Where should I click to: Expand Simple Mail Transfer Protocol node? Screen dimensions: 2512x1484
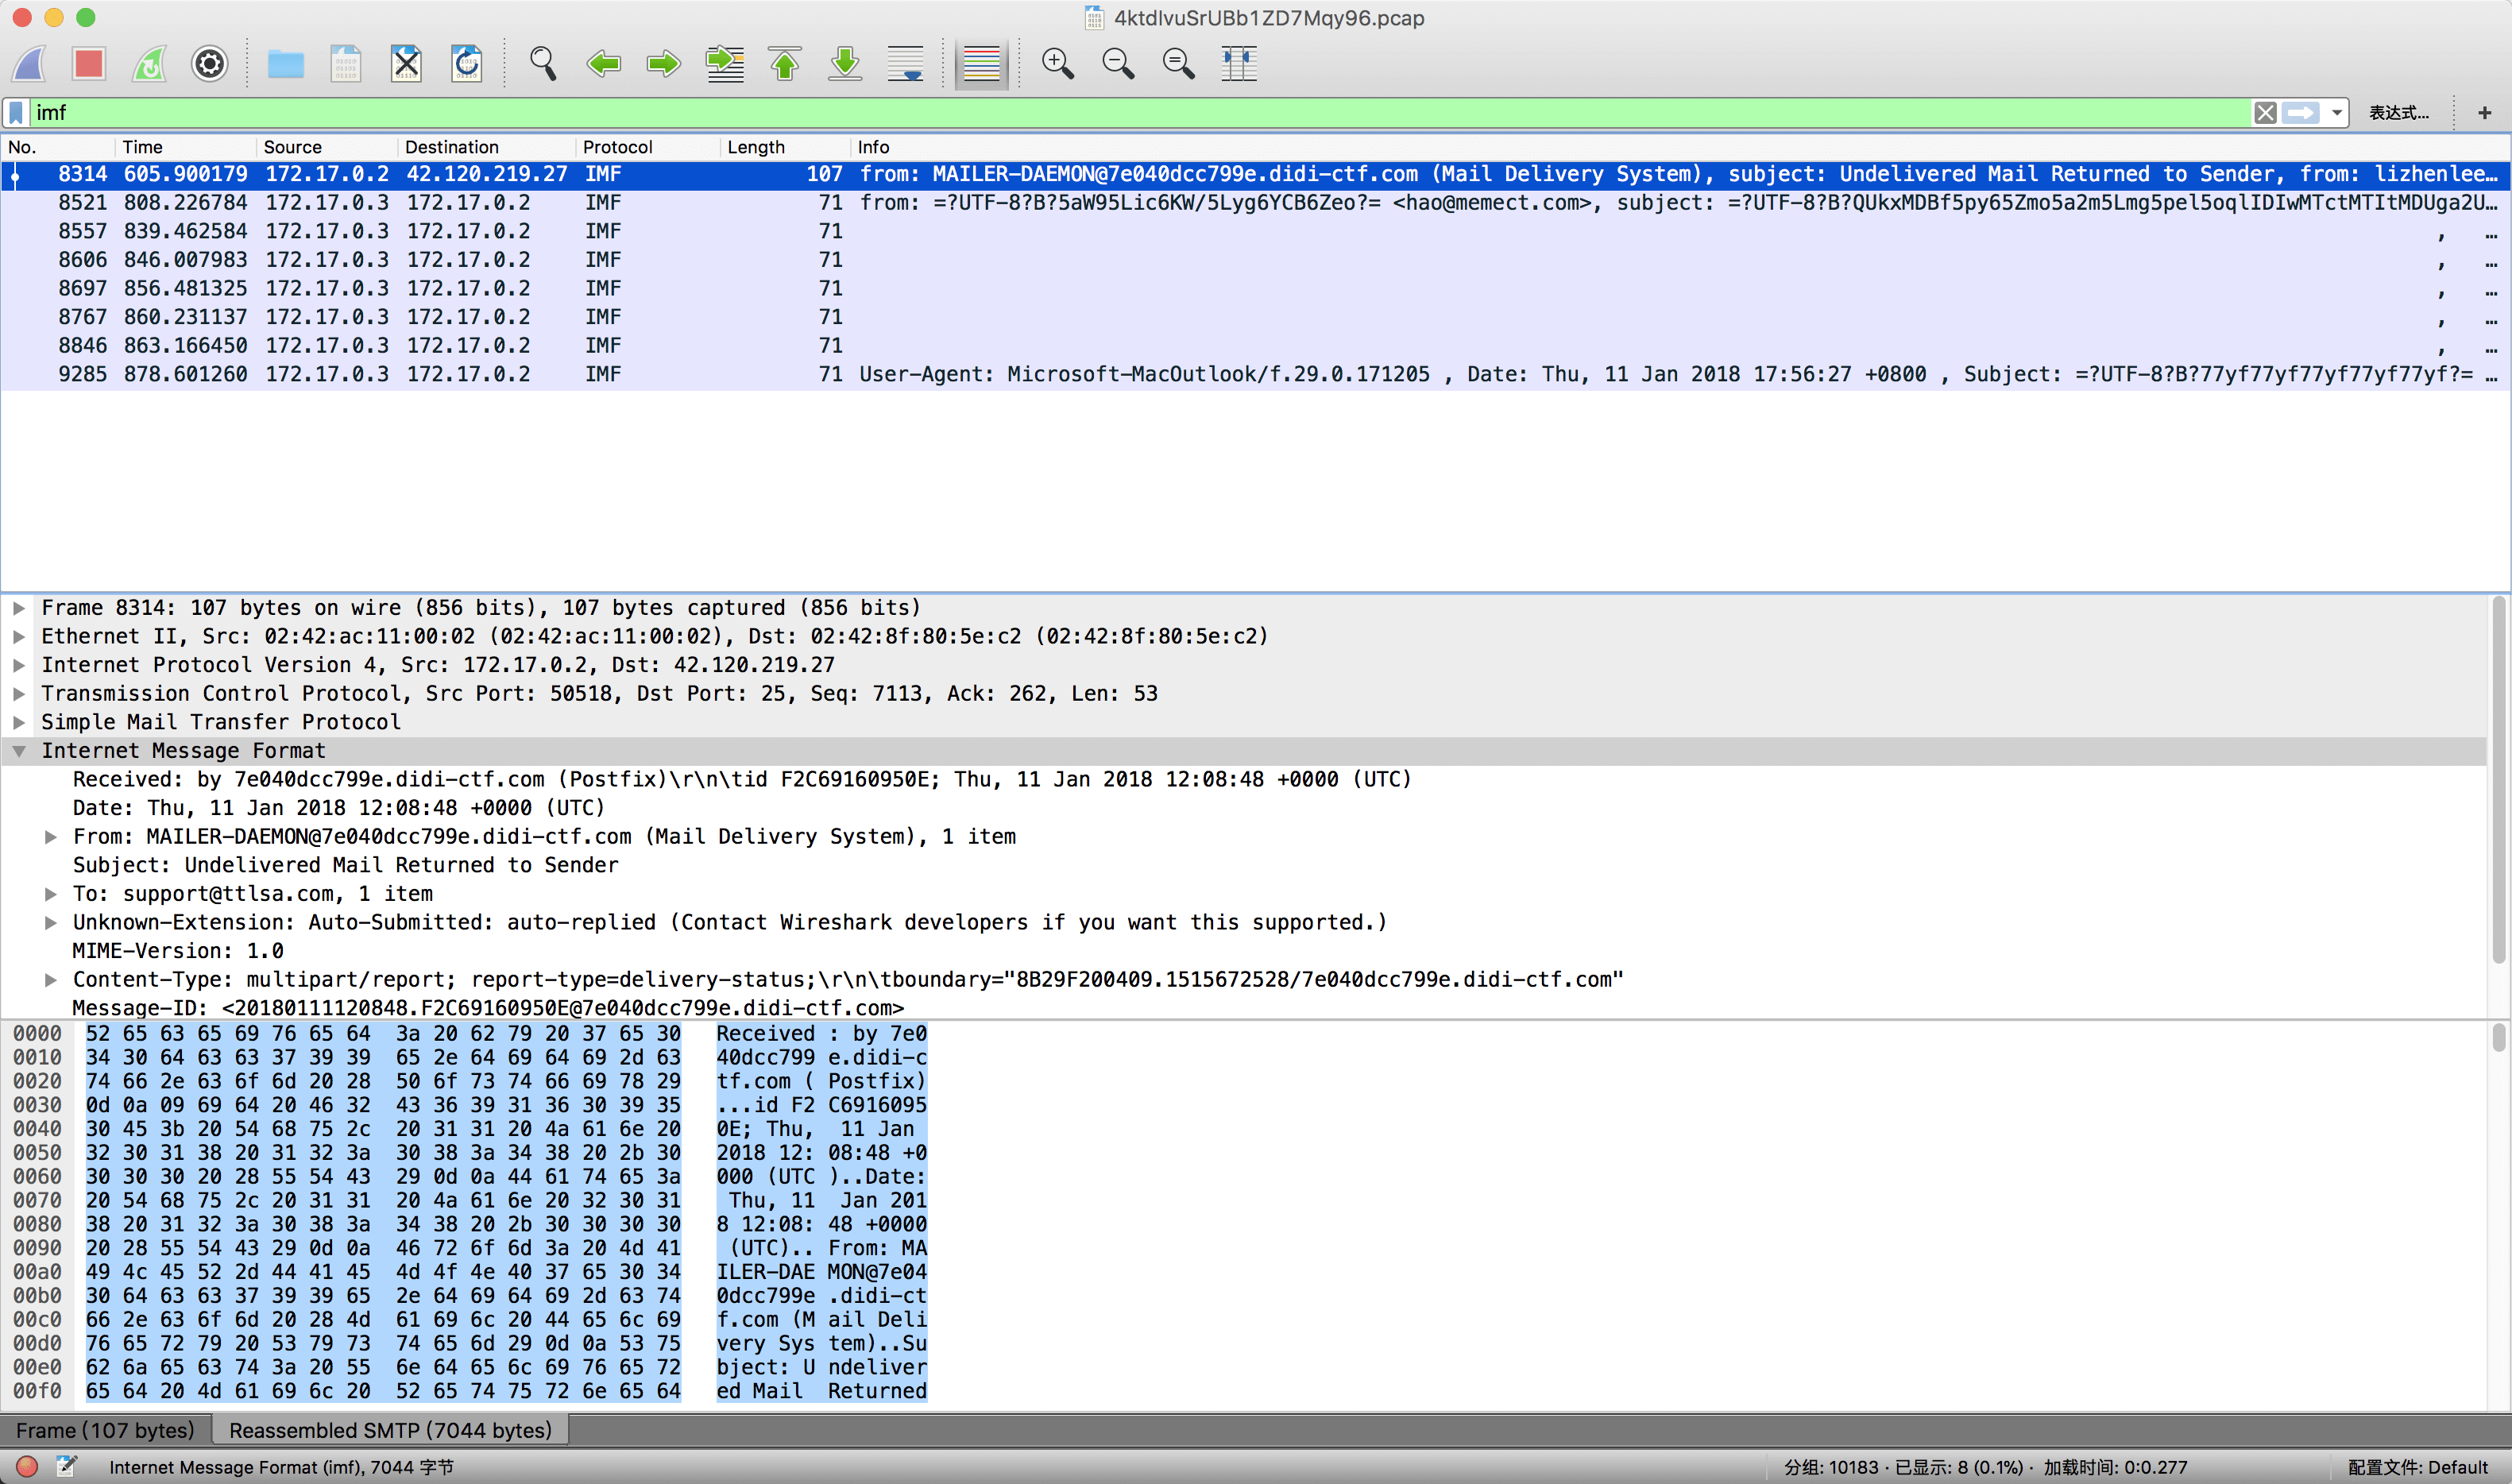tap(19, 722)
